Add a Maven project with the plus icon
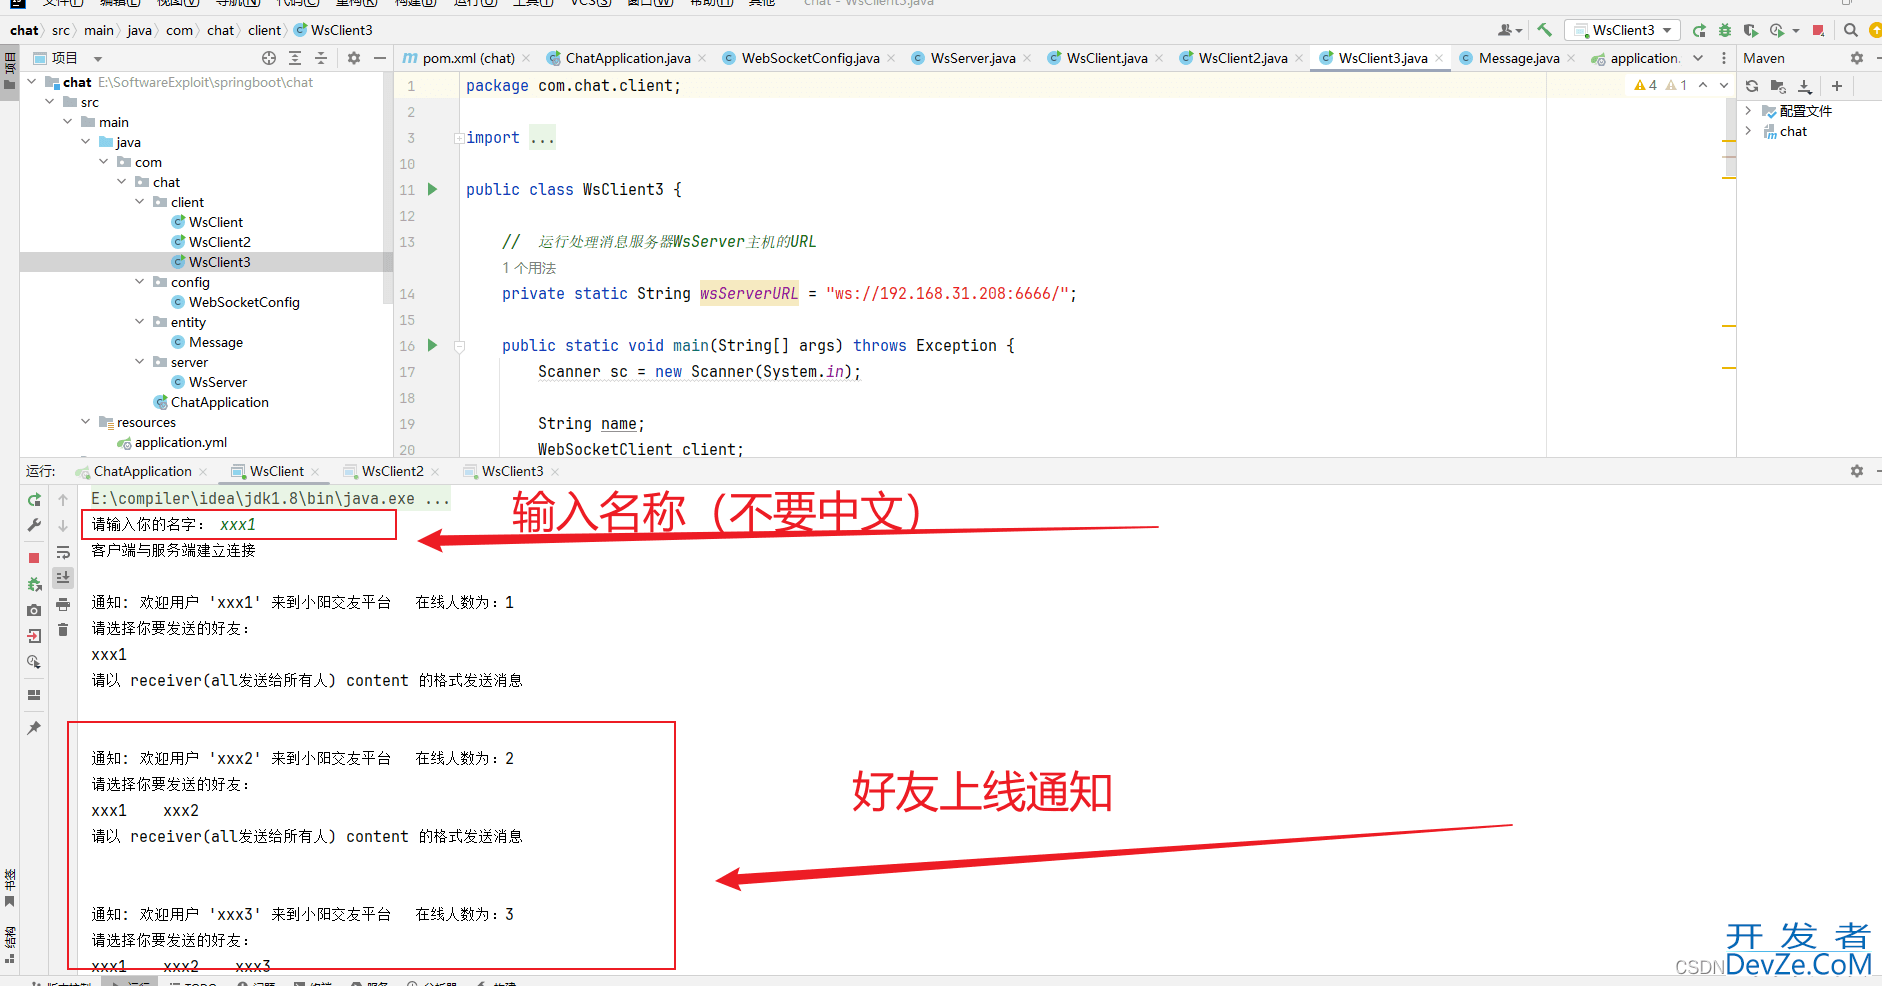 (x=1837, y=86)
